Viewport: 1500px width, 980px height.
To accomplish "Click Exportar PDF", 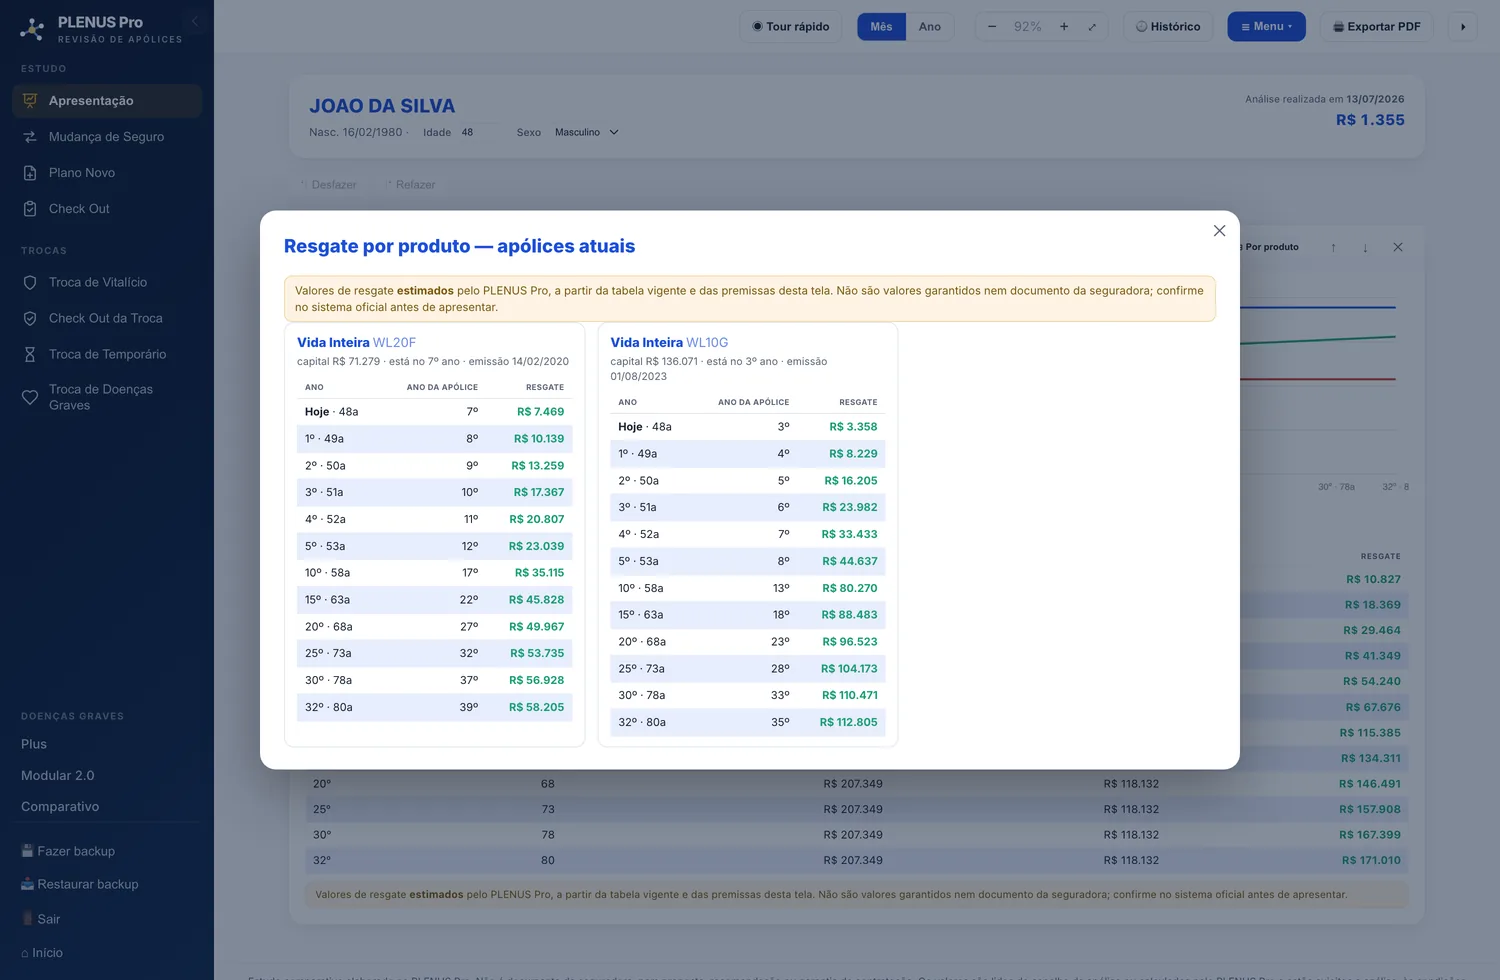I will 1377,27.
